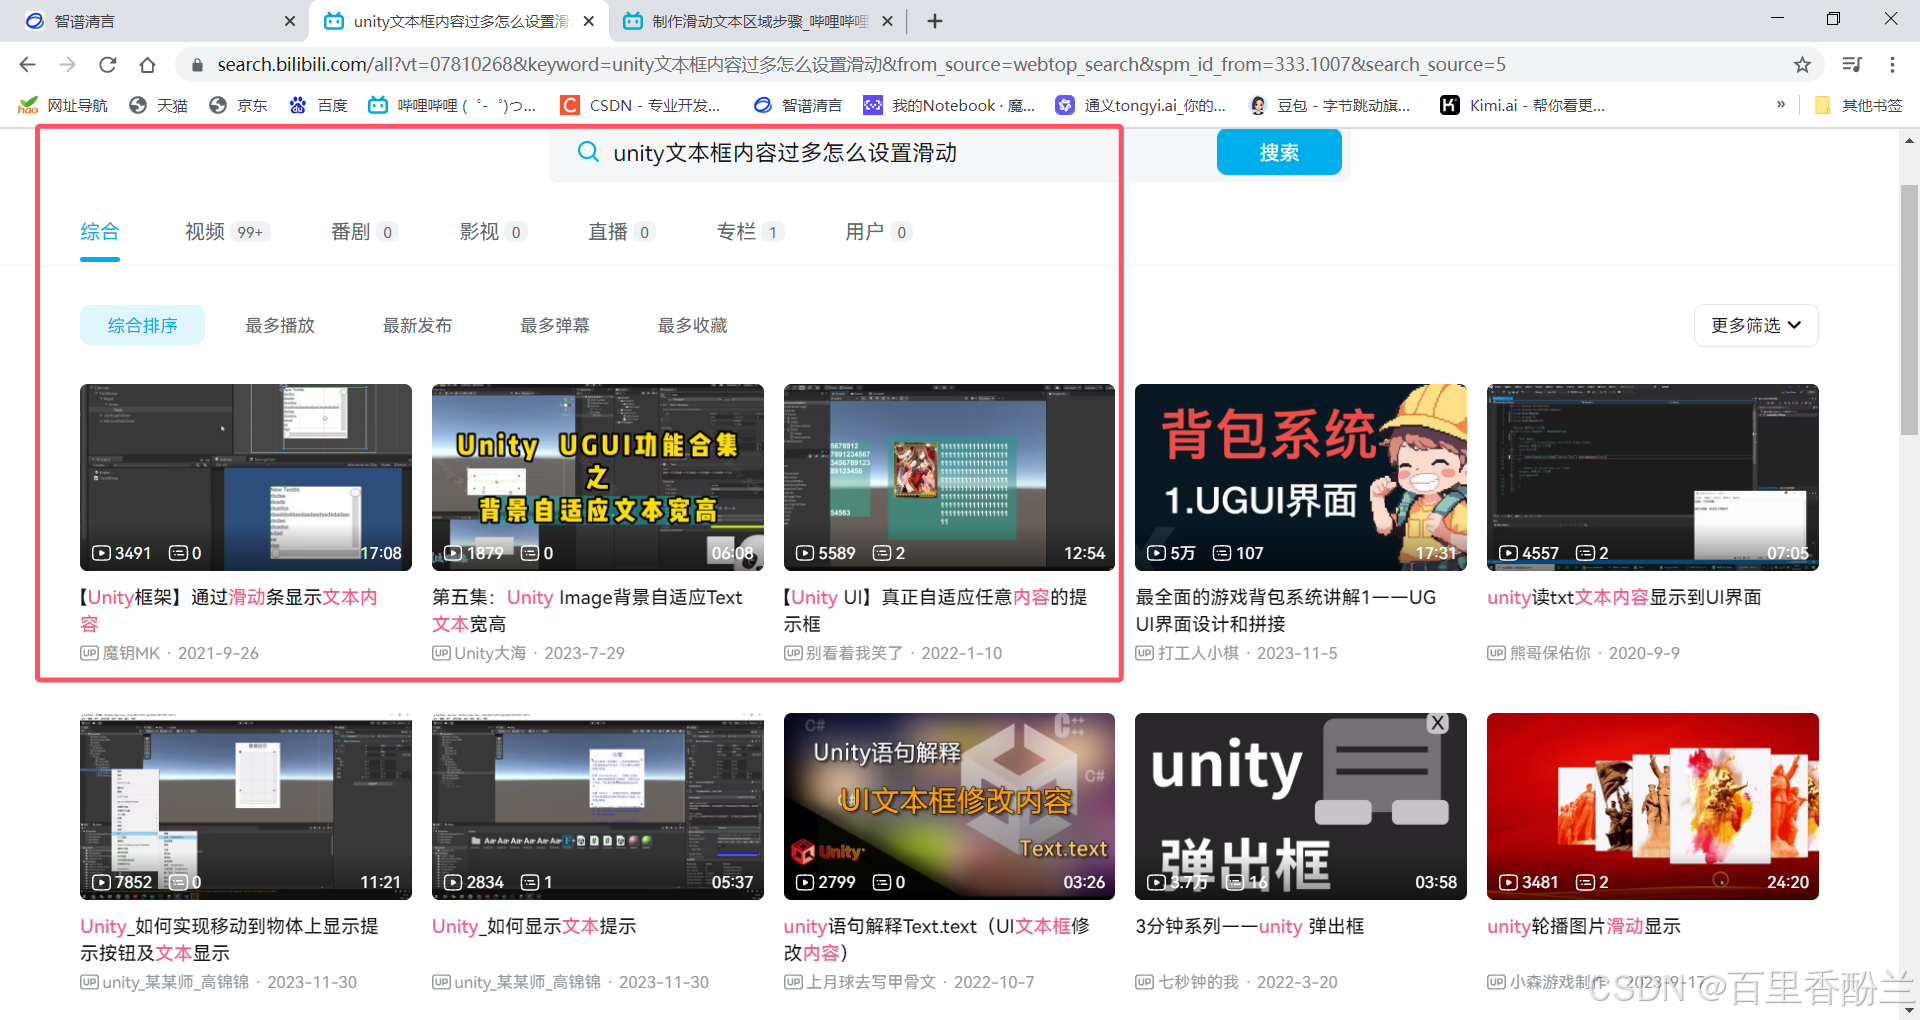The image size is (1920, 1020).
Task: Open a new browser tab with plus icon
Action: point(935,21)
